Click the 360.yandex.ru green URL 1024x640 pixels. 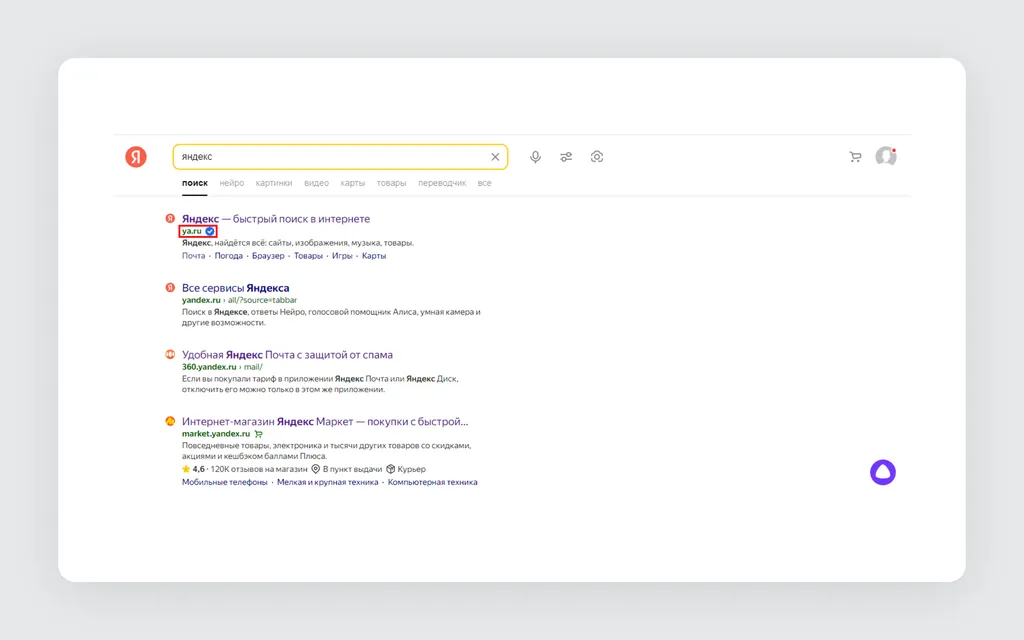coord(209,367)
